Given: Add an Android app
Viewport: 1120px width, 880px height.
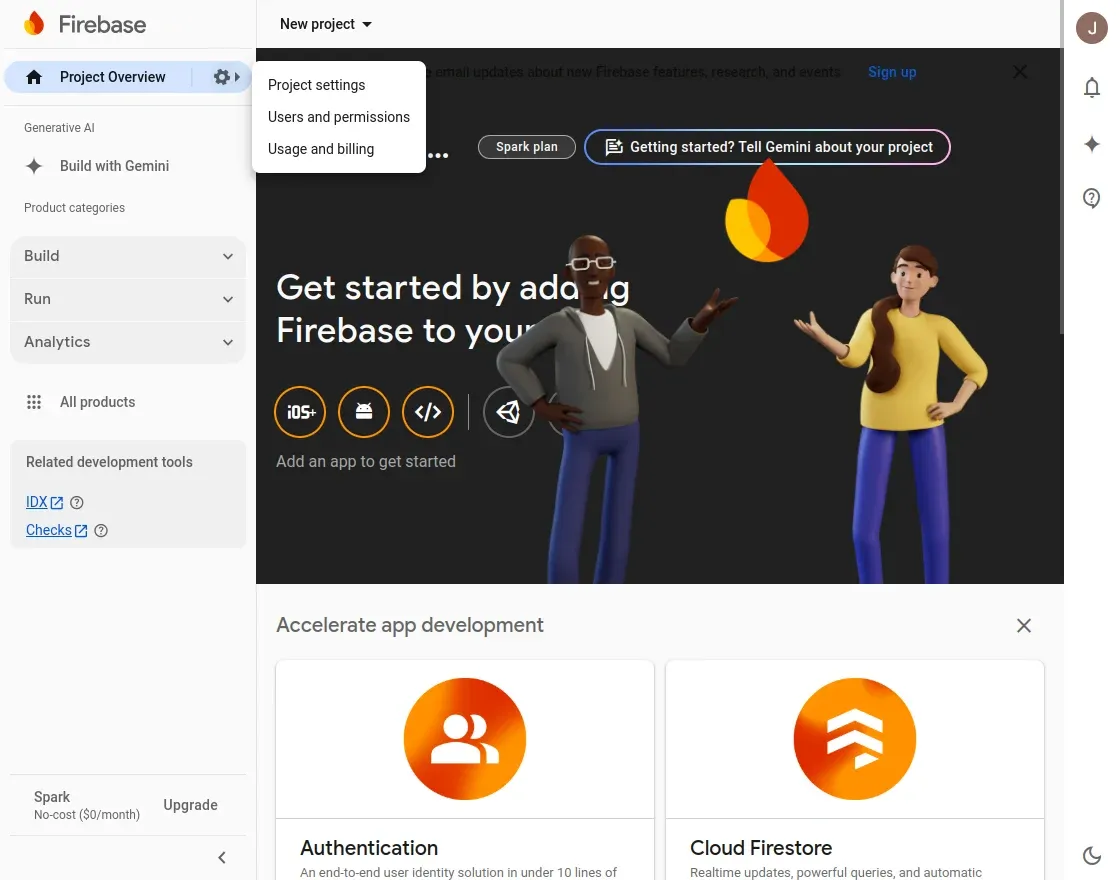Looking at the screenshot, I should pos(364,412).
